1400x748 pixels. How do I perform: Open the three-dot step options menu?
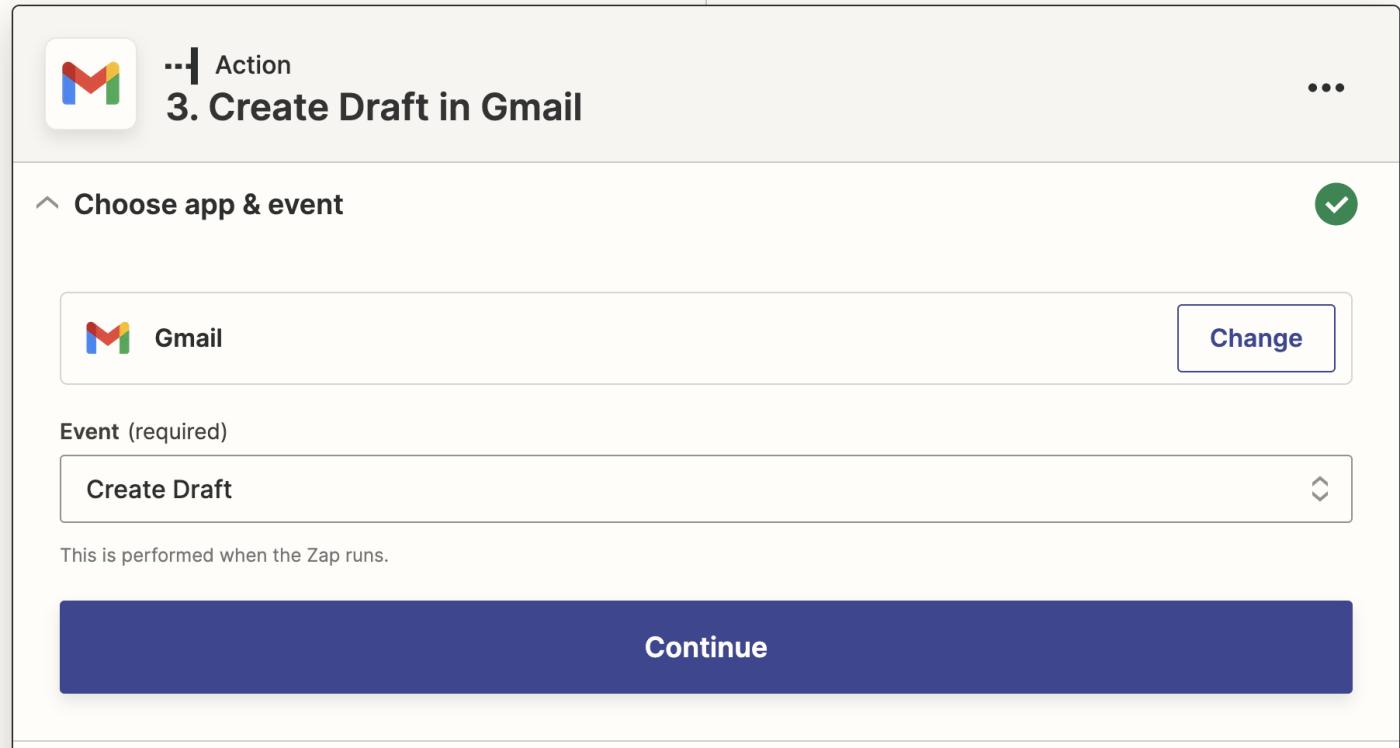pos(1326,88)
